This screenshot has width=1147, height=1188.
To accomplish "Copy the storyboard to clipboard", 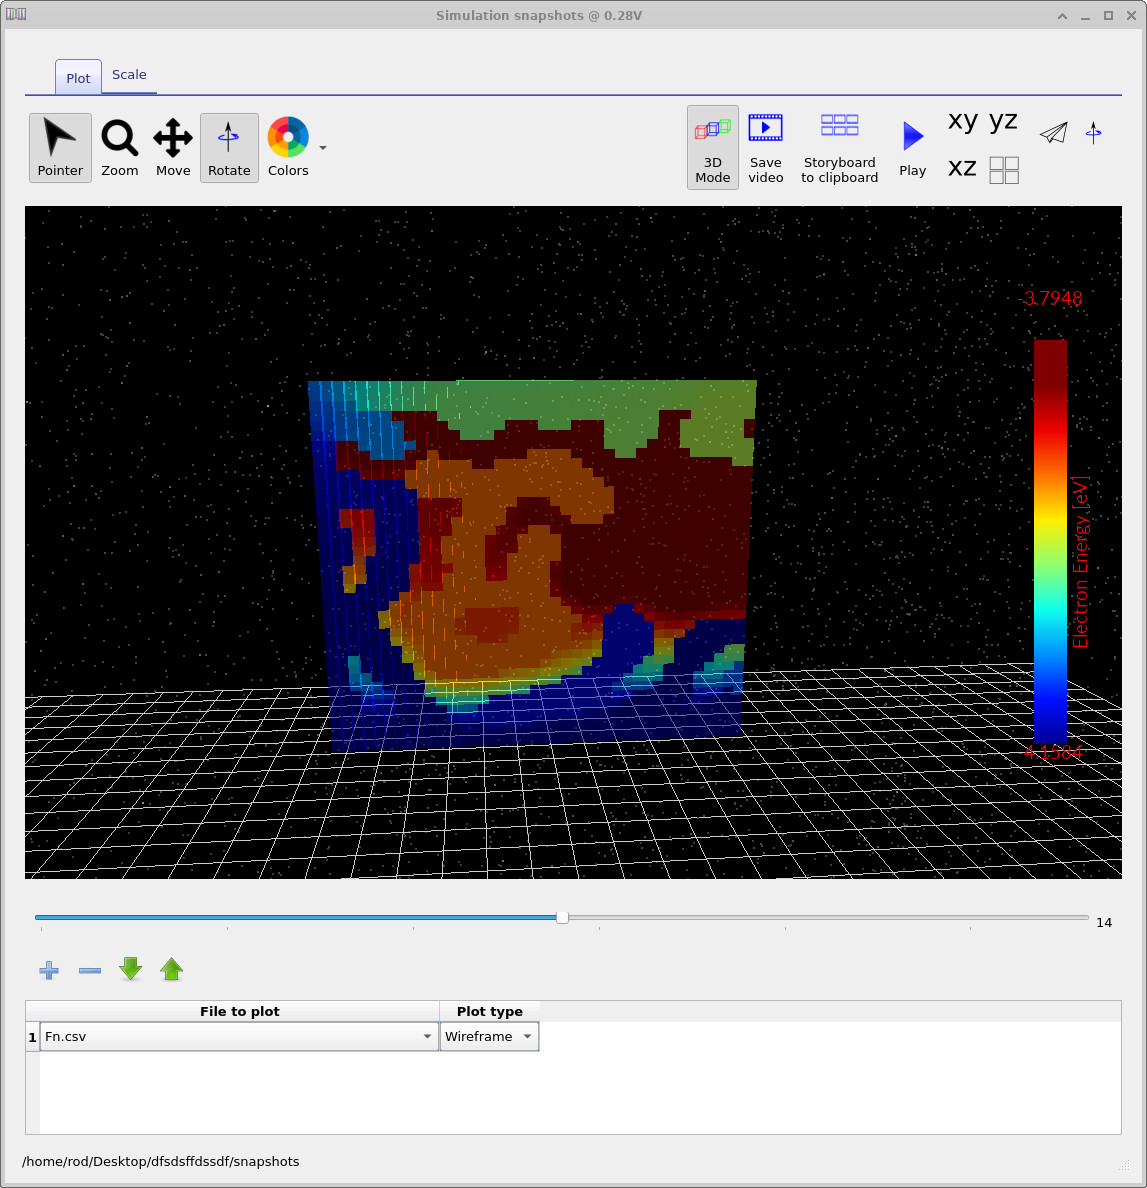I will [x=839, y=147].
